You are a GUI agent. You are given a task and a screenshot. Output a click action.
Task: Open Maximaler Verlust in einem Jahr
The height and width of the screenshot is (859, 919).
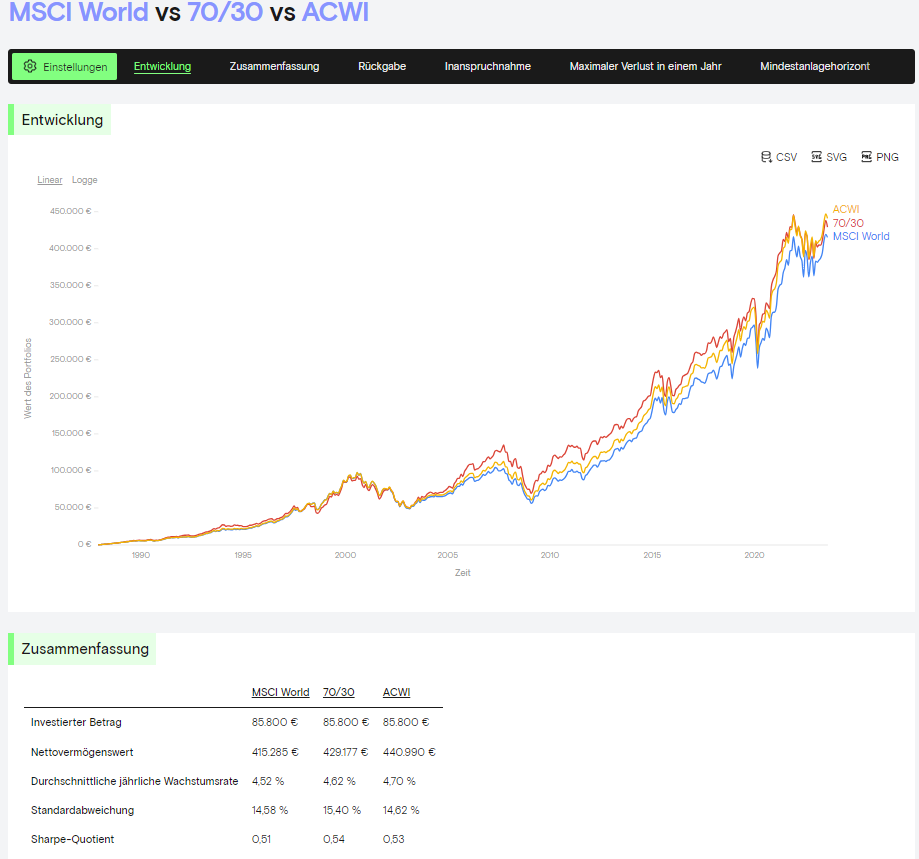[x=645, y=66]
